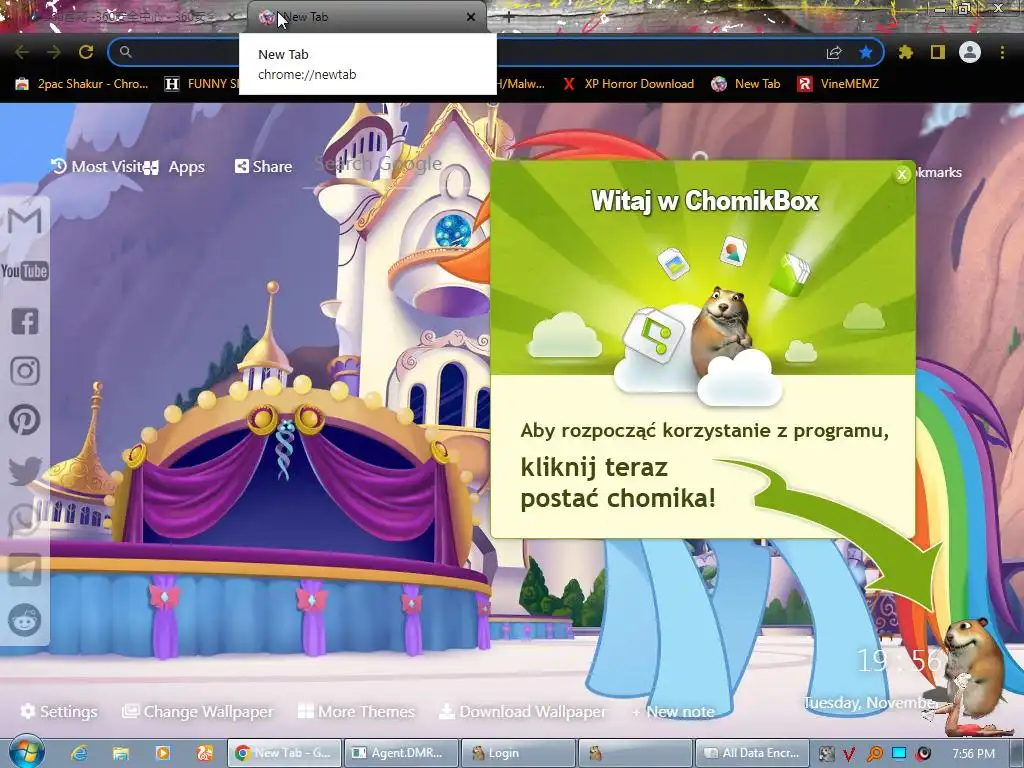1024x768 pixels.
Task: Go back with the browser back arrow
Action: (x=22, y=52)
